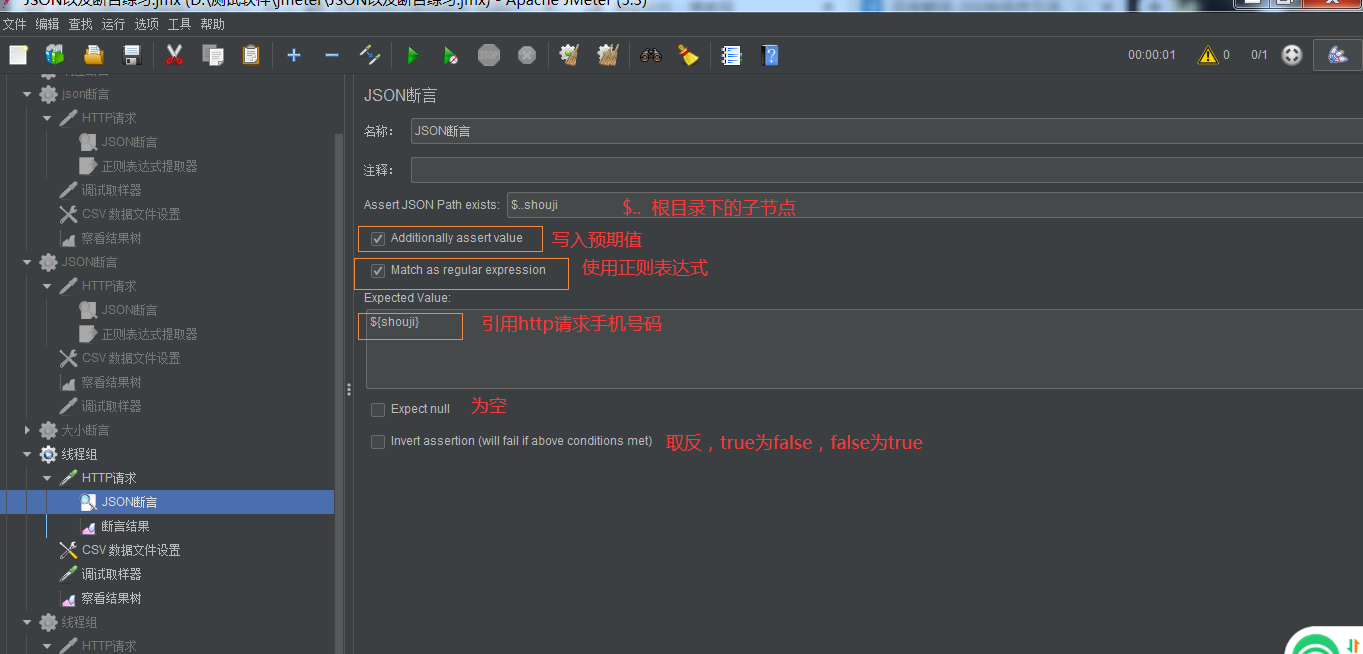Open Help with blue question-mark icon
The image size is (1363, 654).
[770, 55]
